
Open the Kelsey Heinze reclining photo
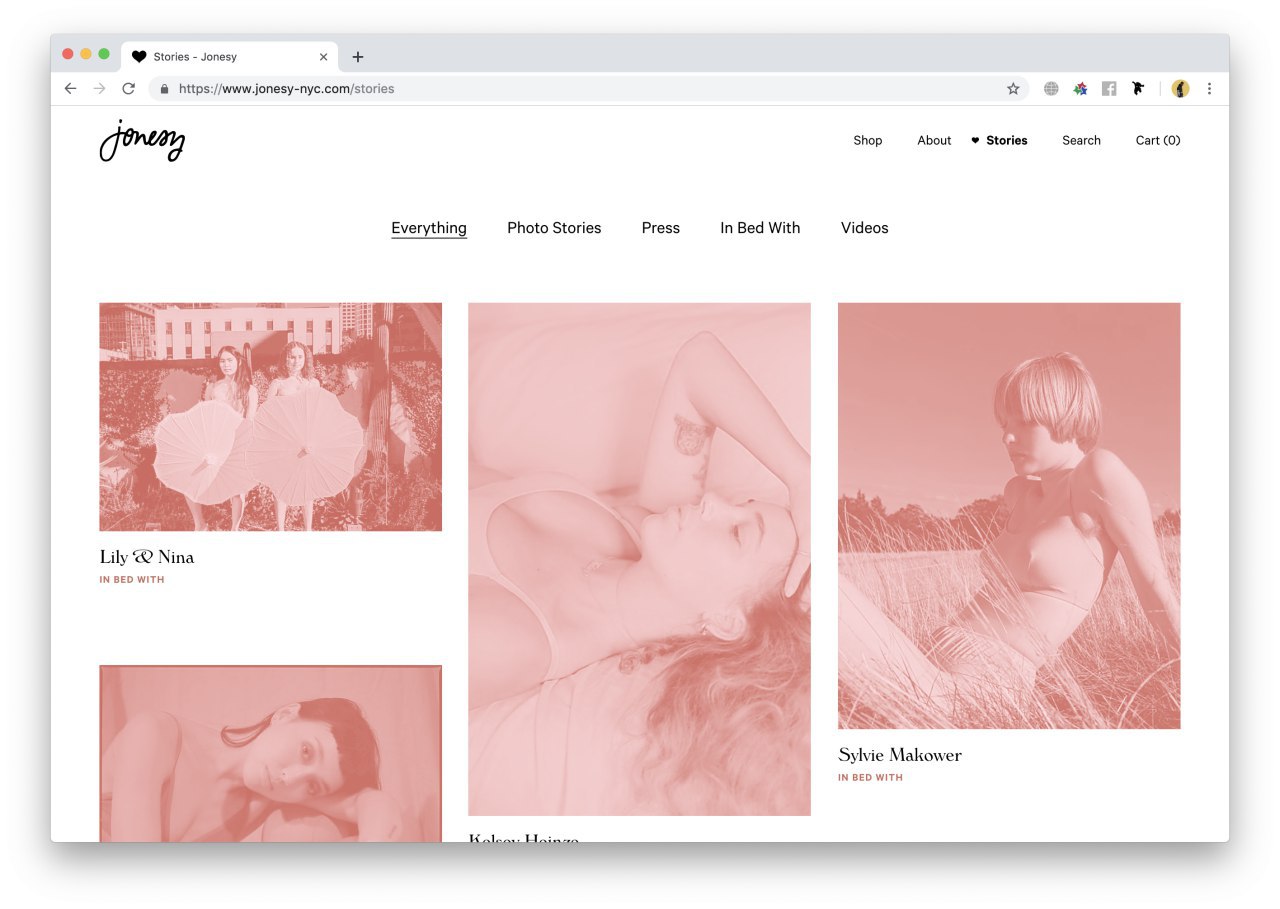click(x=639, y=559)
